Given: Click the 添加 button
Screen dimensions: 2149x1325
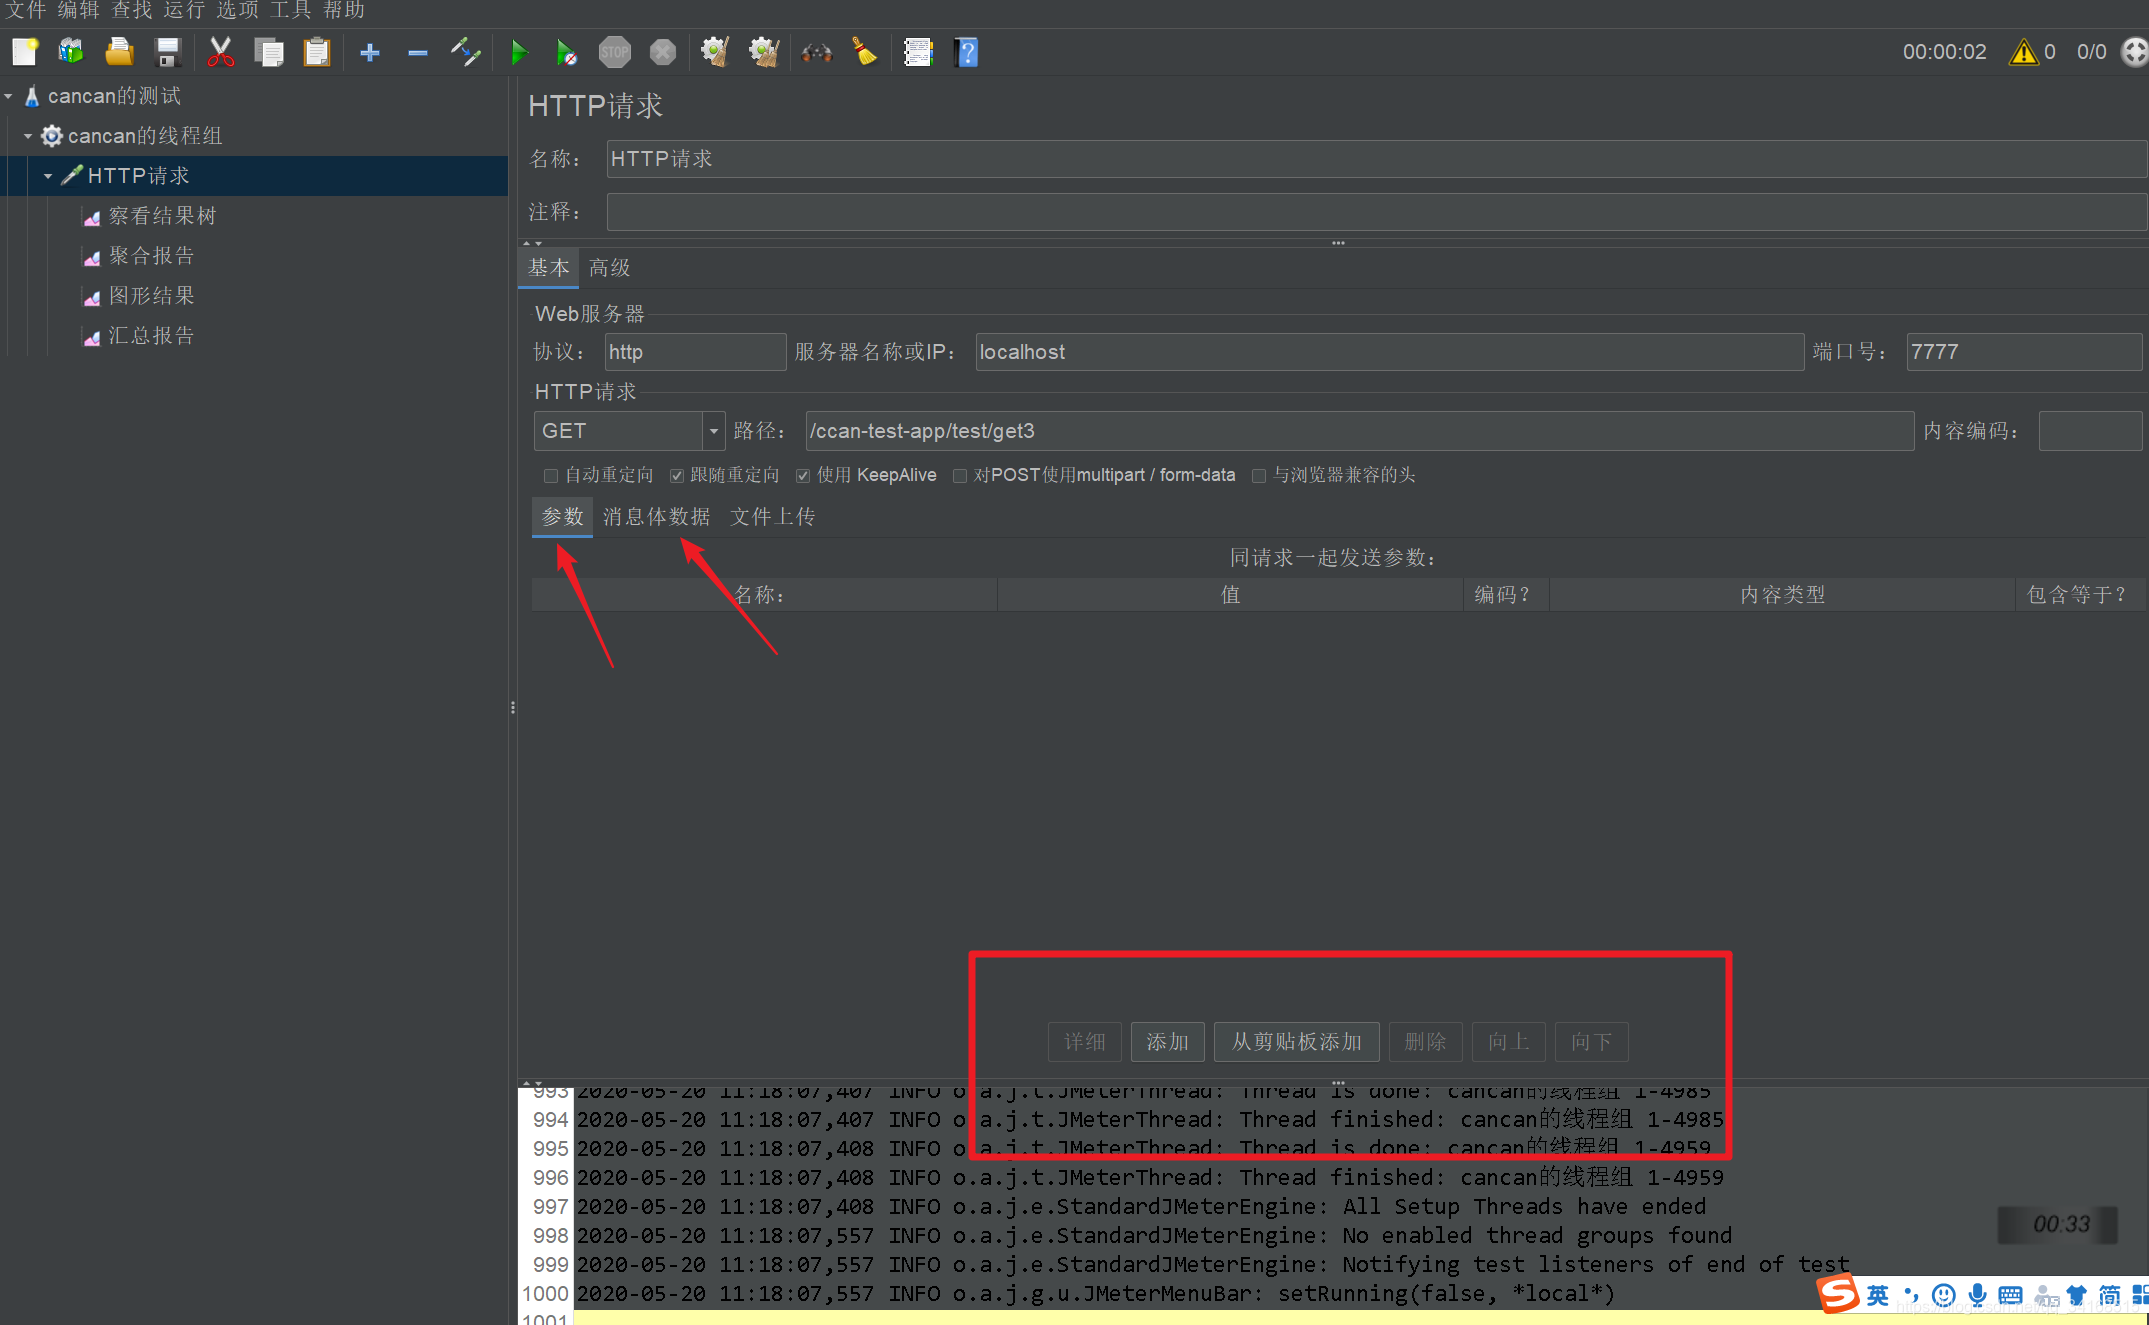Looking at the screenshot, I should (1167, 1042).
